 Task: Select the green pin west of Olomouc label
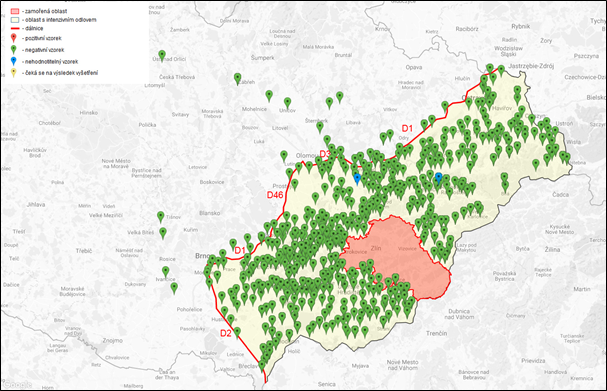tap(284, 156)
